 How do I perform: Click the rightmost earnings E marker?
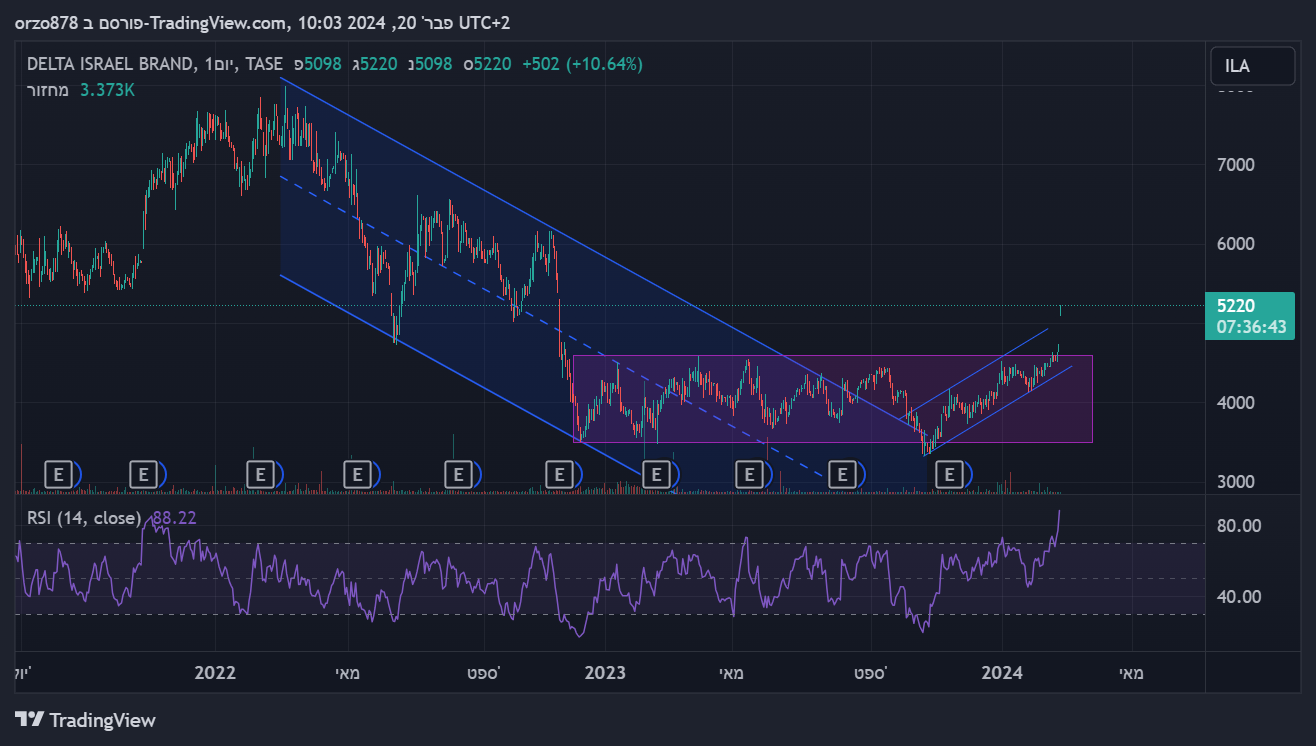click(950, 473)
